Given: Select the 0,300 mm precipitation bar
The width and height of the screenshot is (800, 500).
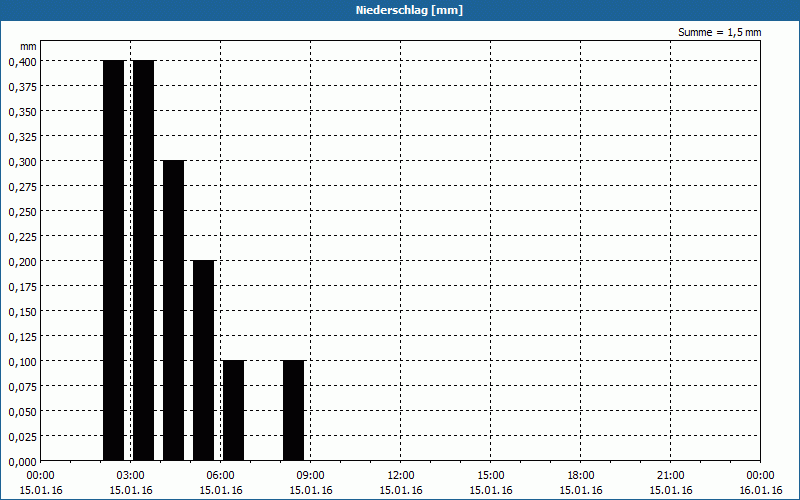Looking at the screenshot, I should (x=173, y=311).
